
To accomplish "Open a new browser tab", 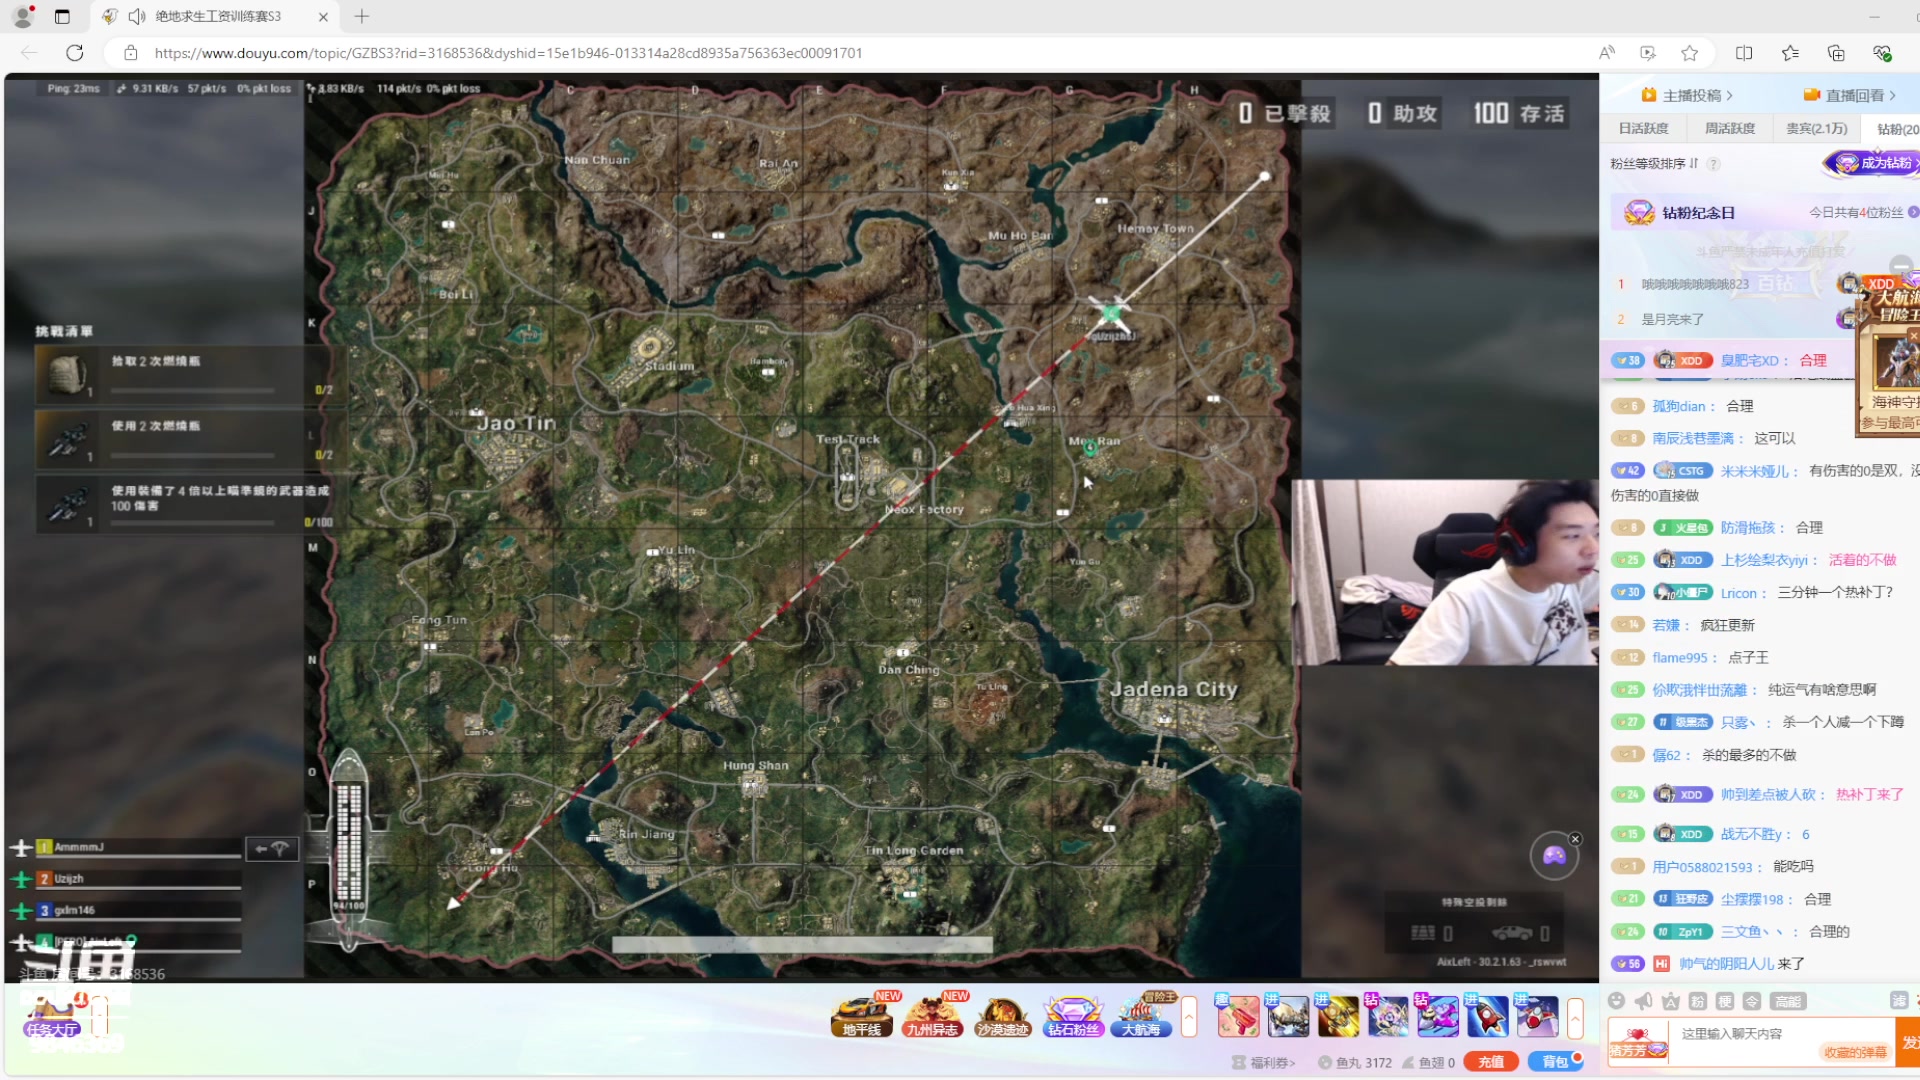I will tap(362, 16).
